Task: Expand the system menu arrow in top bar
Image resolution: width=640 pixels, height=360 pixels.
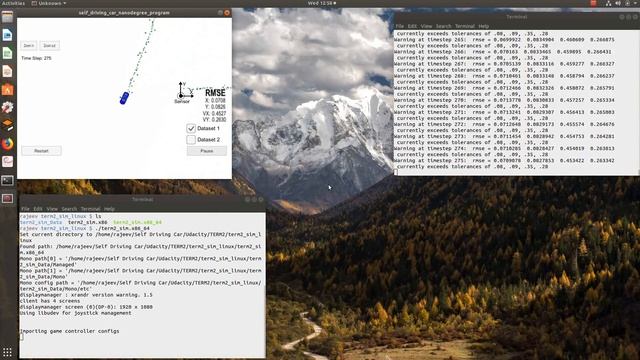Action: coord(635,3)
